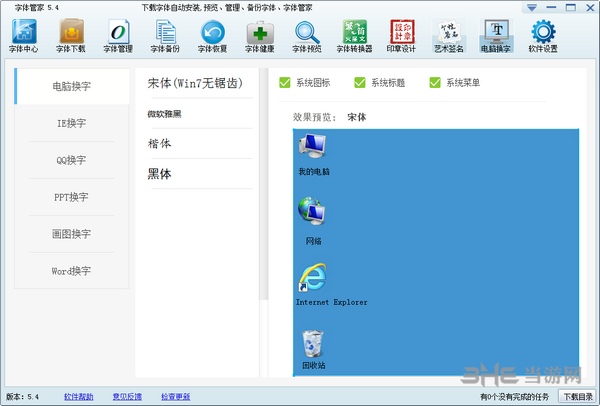
Task: Open 字体管理 toolbar icon
Action: (x=118, y=35)
